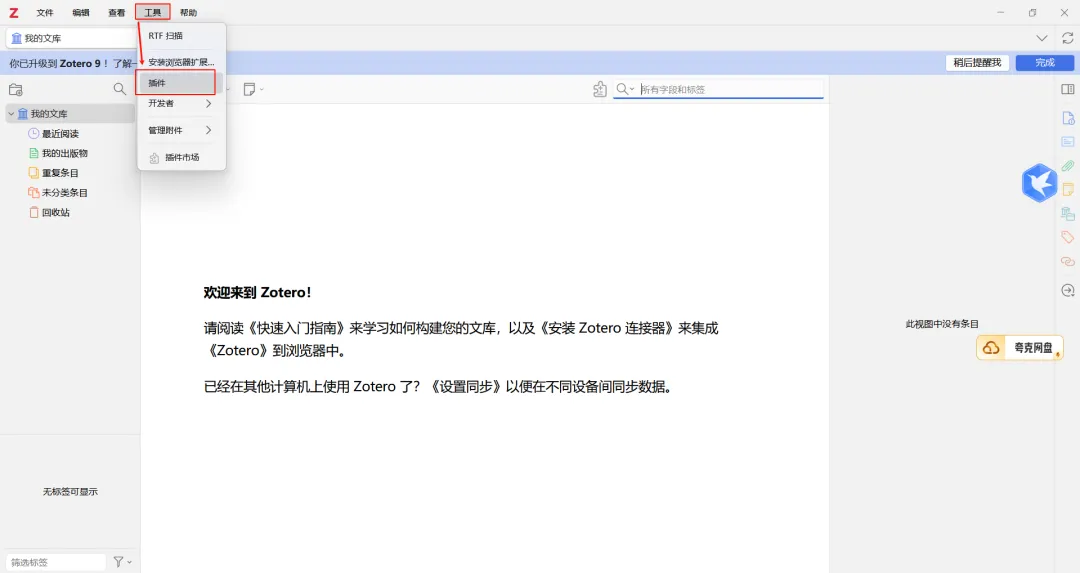Open the 帮助 menu

188,12
